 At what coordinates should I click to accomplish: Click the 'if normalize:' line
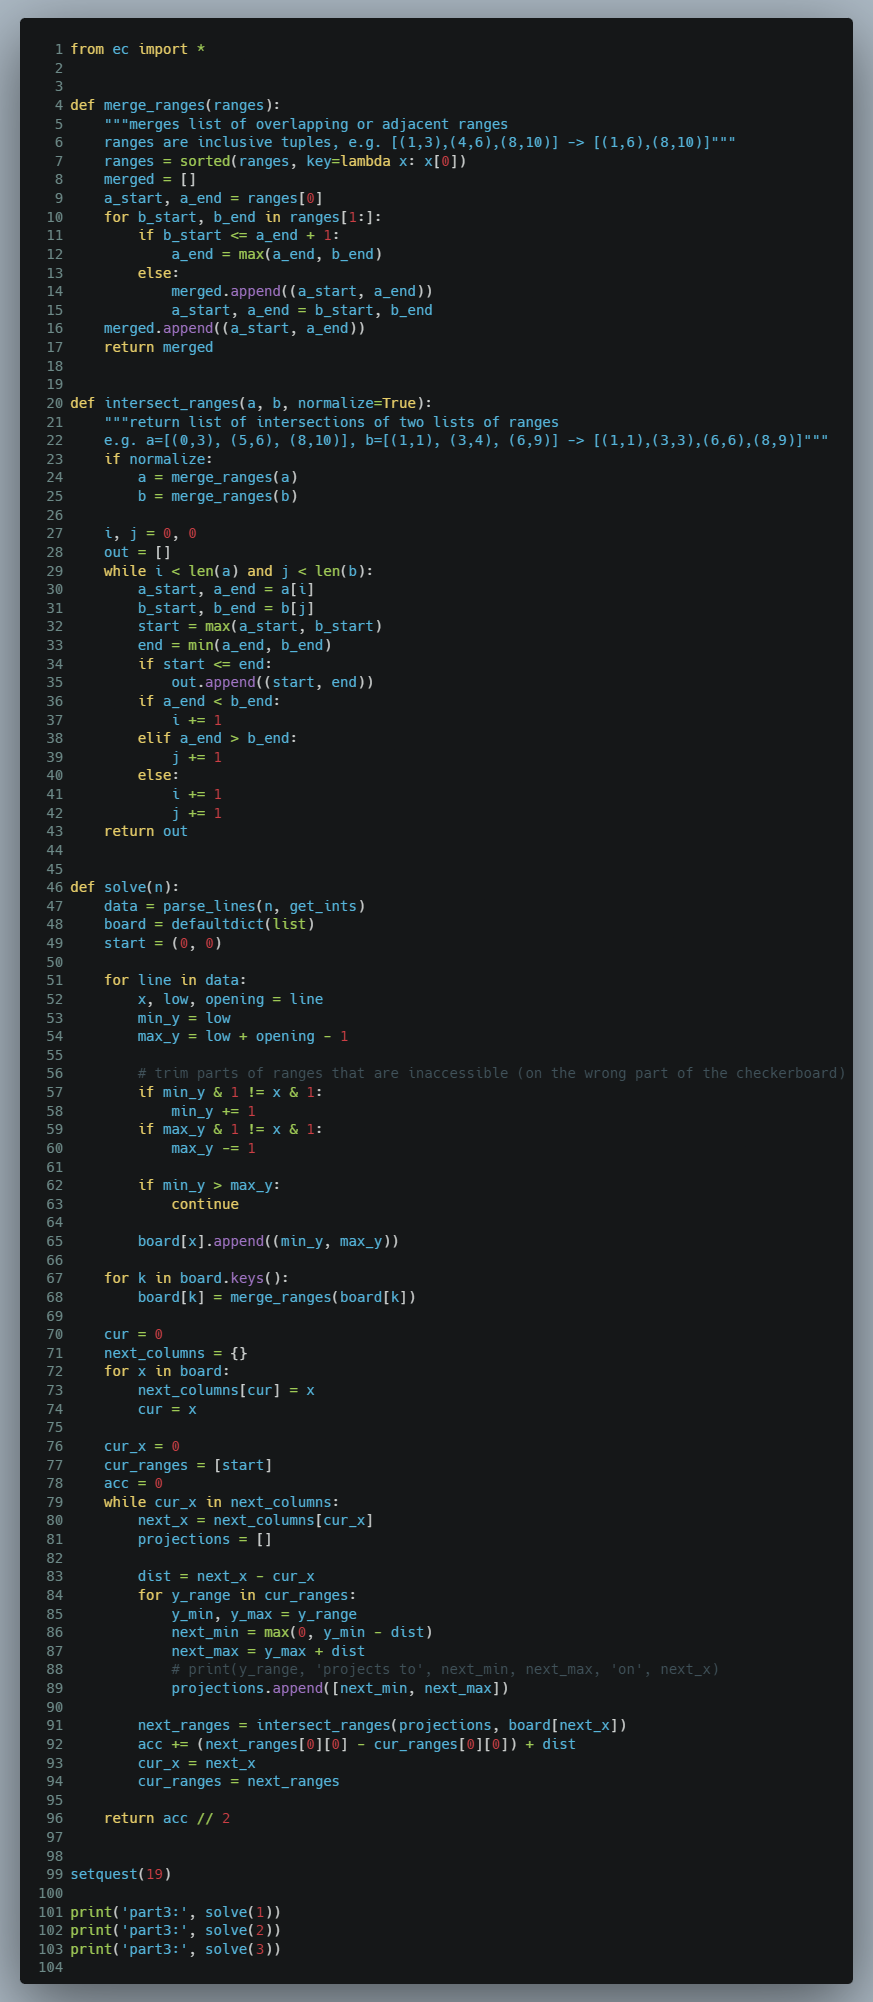click(x=159, y=459)
